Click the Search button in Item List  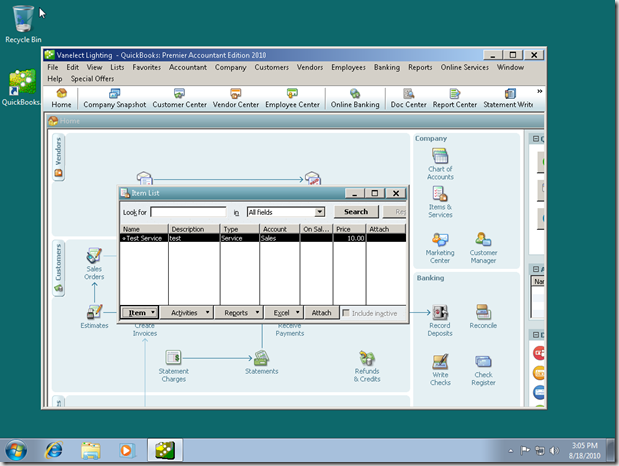(x=356, y=212)
